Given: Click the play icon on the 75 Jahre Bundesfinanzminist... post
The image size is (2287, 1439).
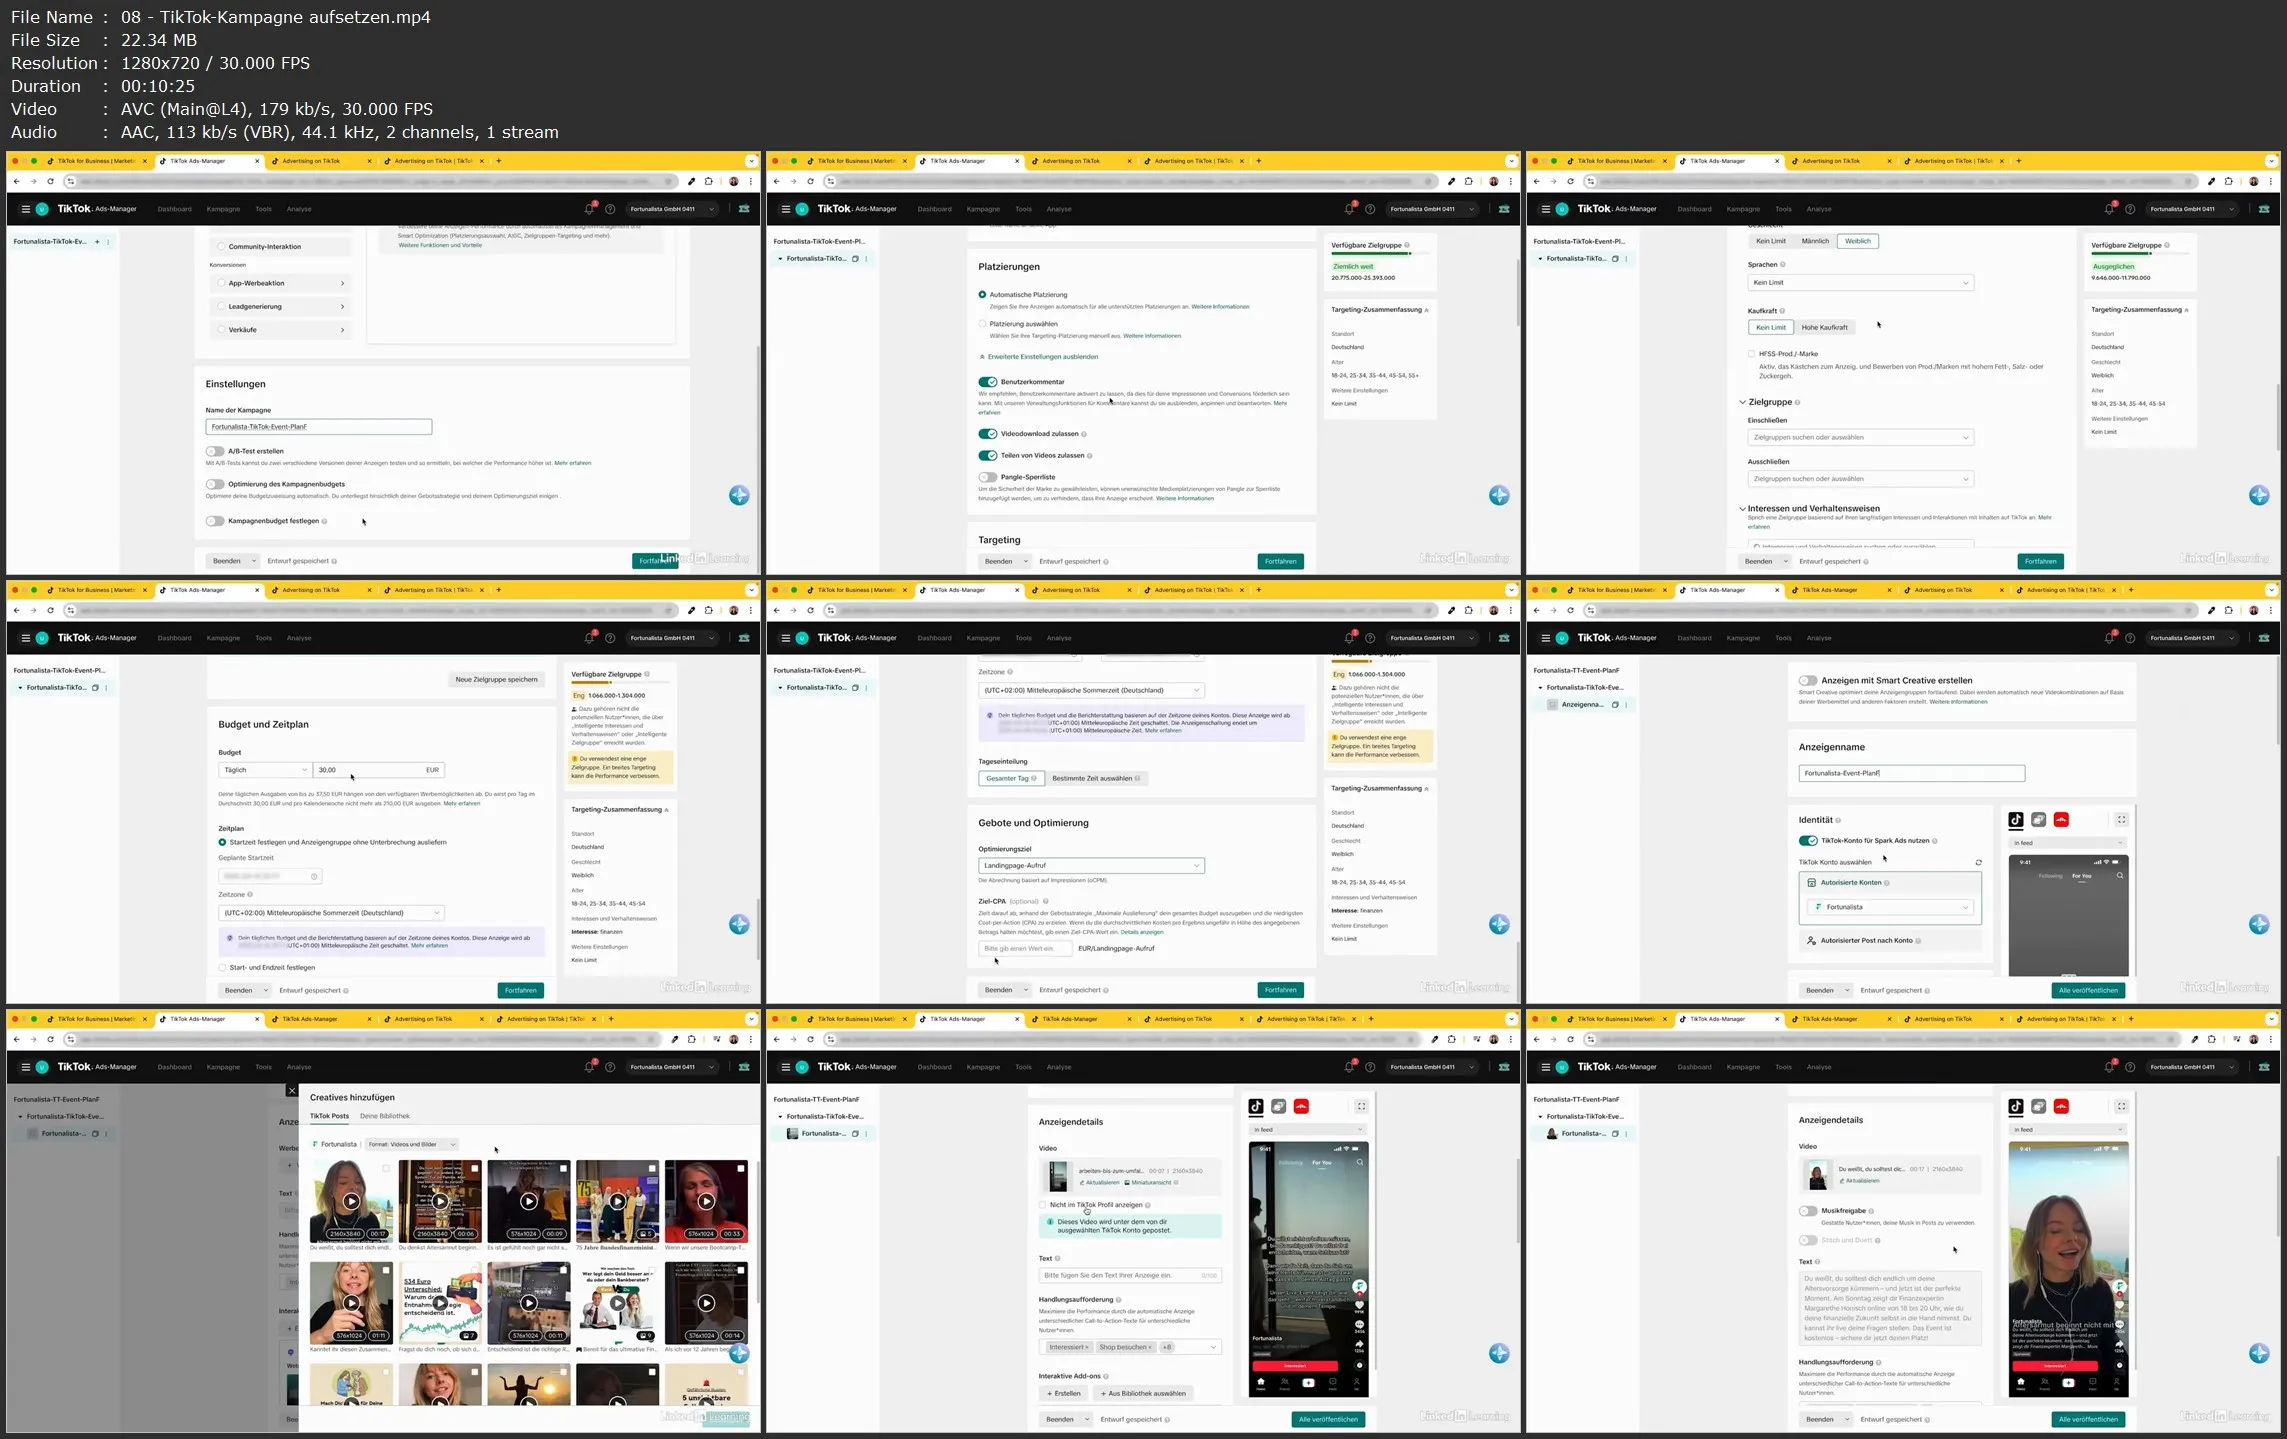Looking at the screenshot, I should click(617, 1202).
